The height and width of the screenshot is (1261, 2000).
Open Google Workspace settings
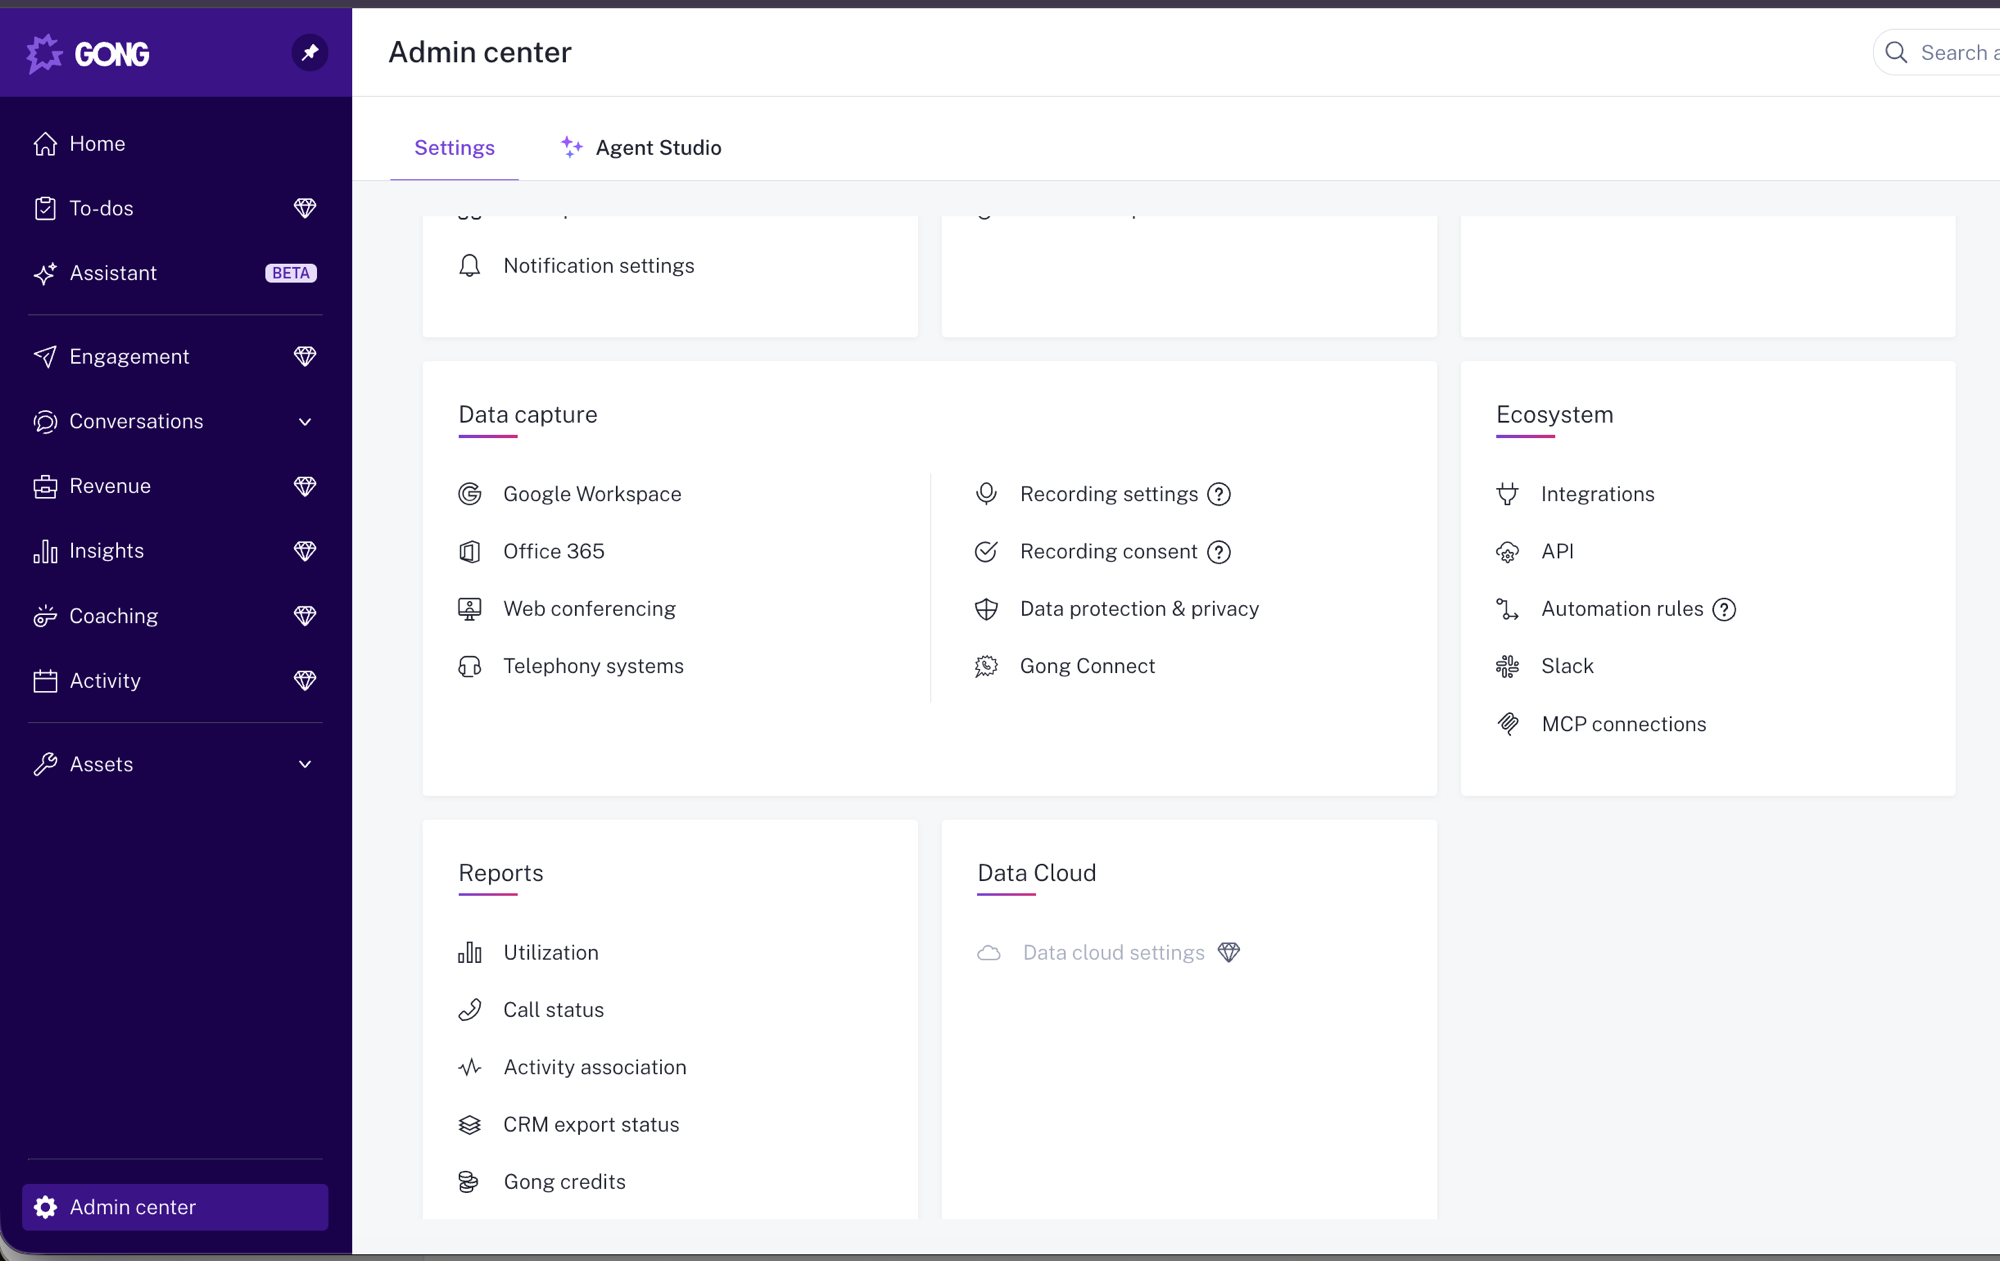tap(592, 494)
